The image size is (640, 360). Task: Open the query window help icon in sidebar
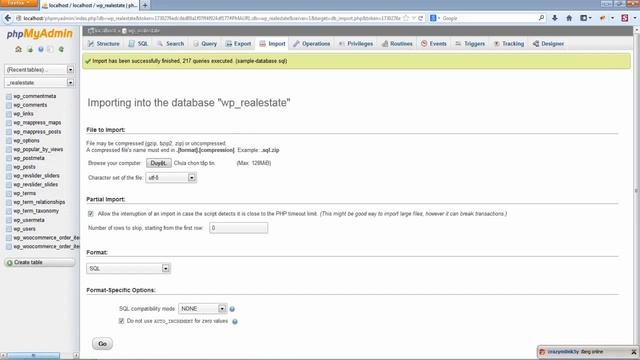coord(40,49)
